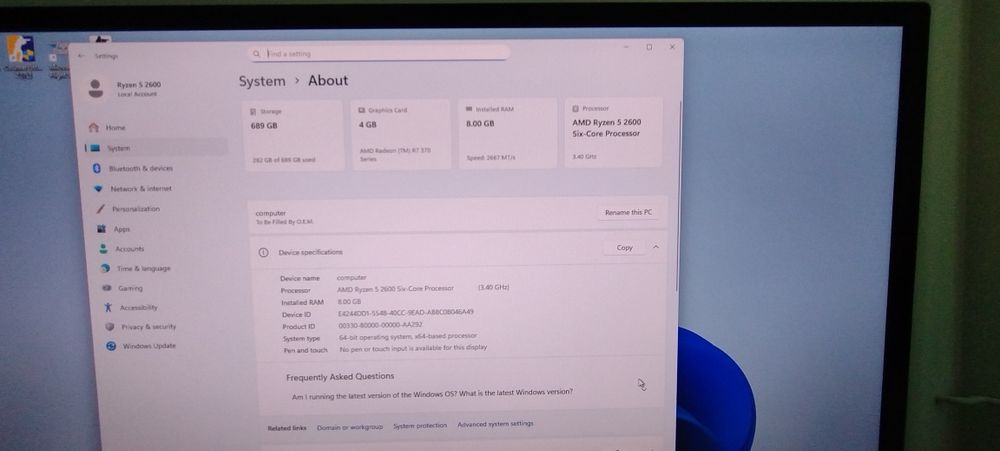Open the 4 GB Graphics Card tile

click(x=401, y=135)
